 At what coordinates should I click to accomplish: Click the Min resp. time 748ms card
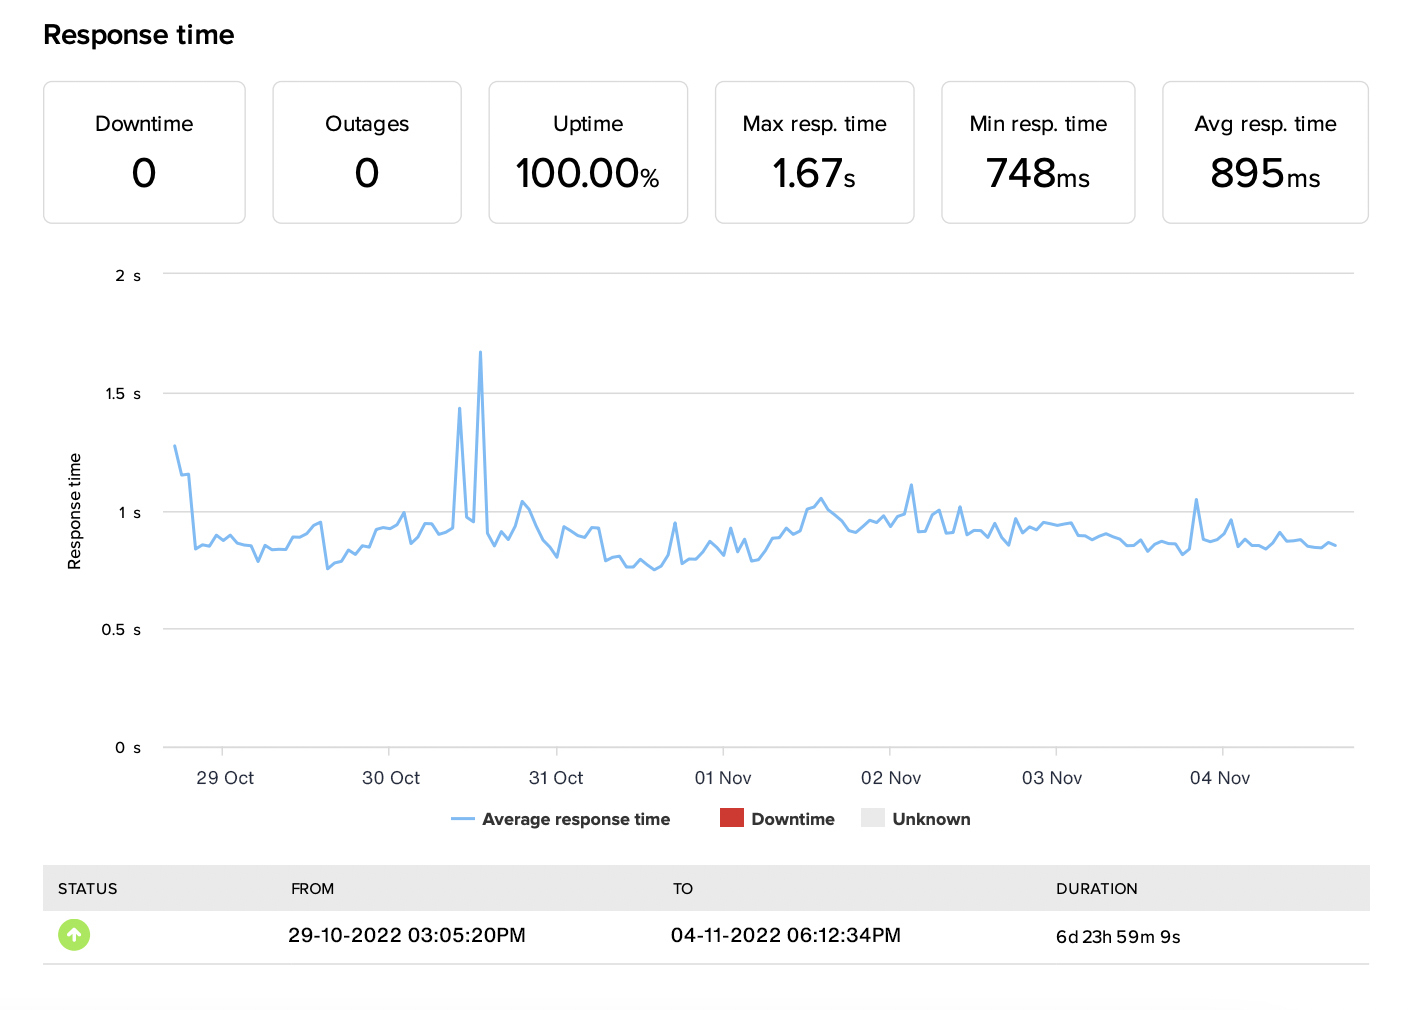pyautogui.click(x=1038, y=152)
